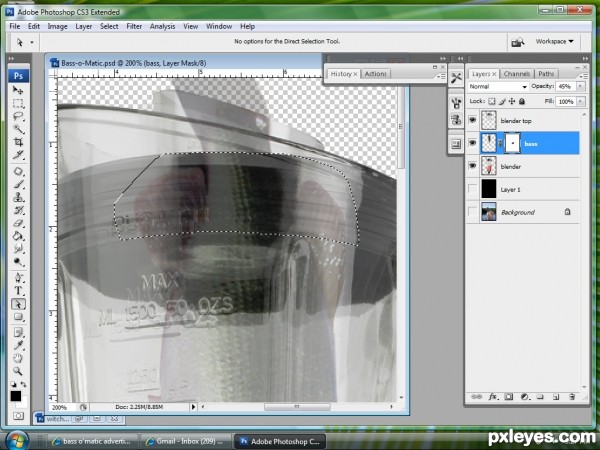Select the Slice tool
Screen dimensions: 600x450
(18, 155)
